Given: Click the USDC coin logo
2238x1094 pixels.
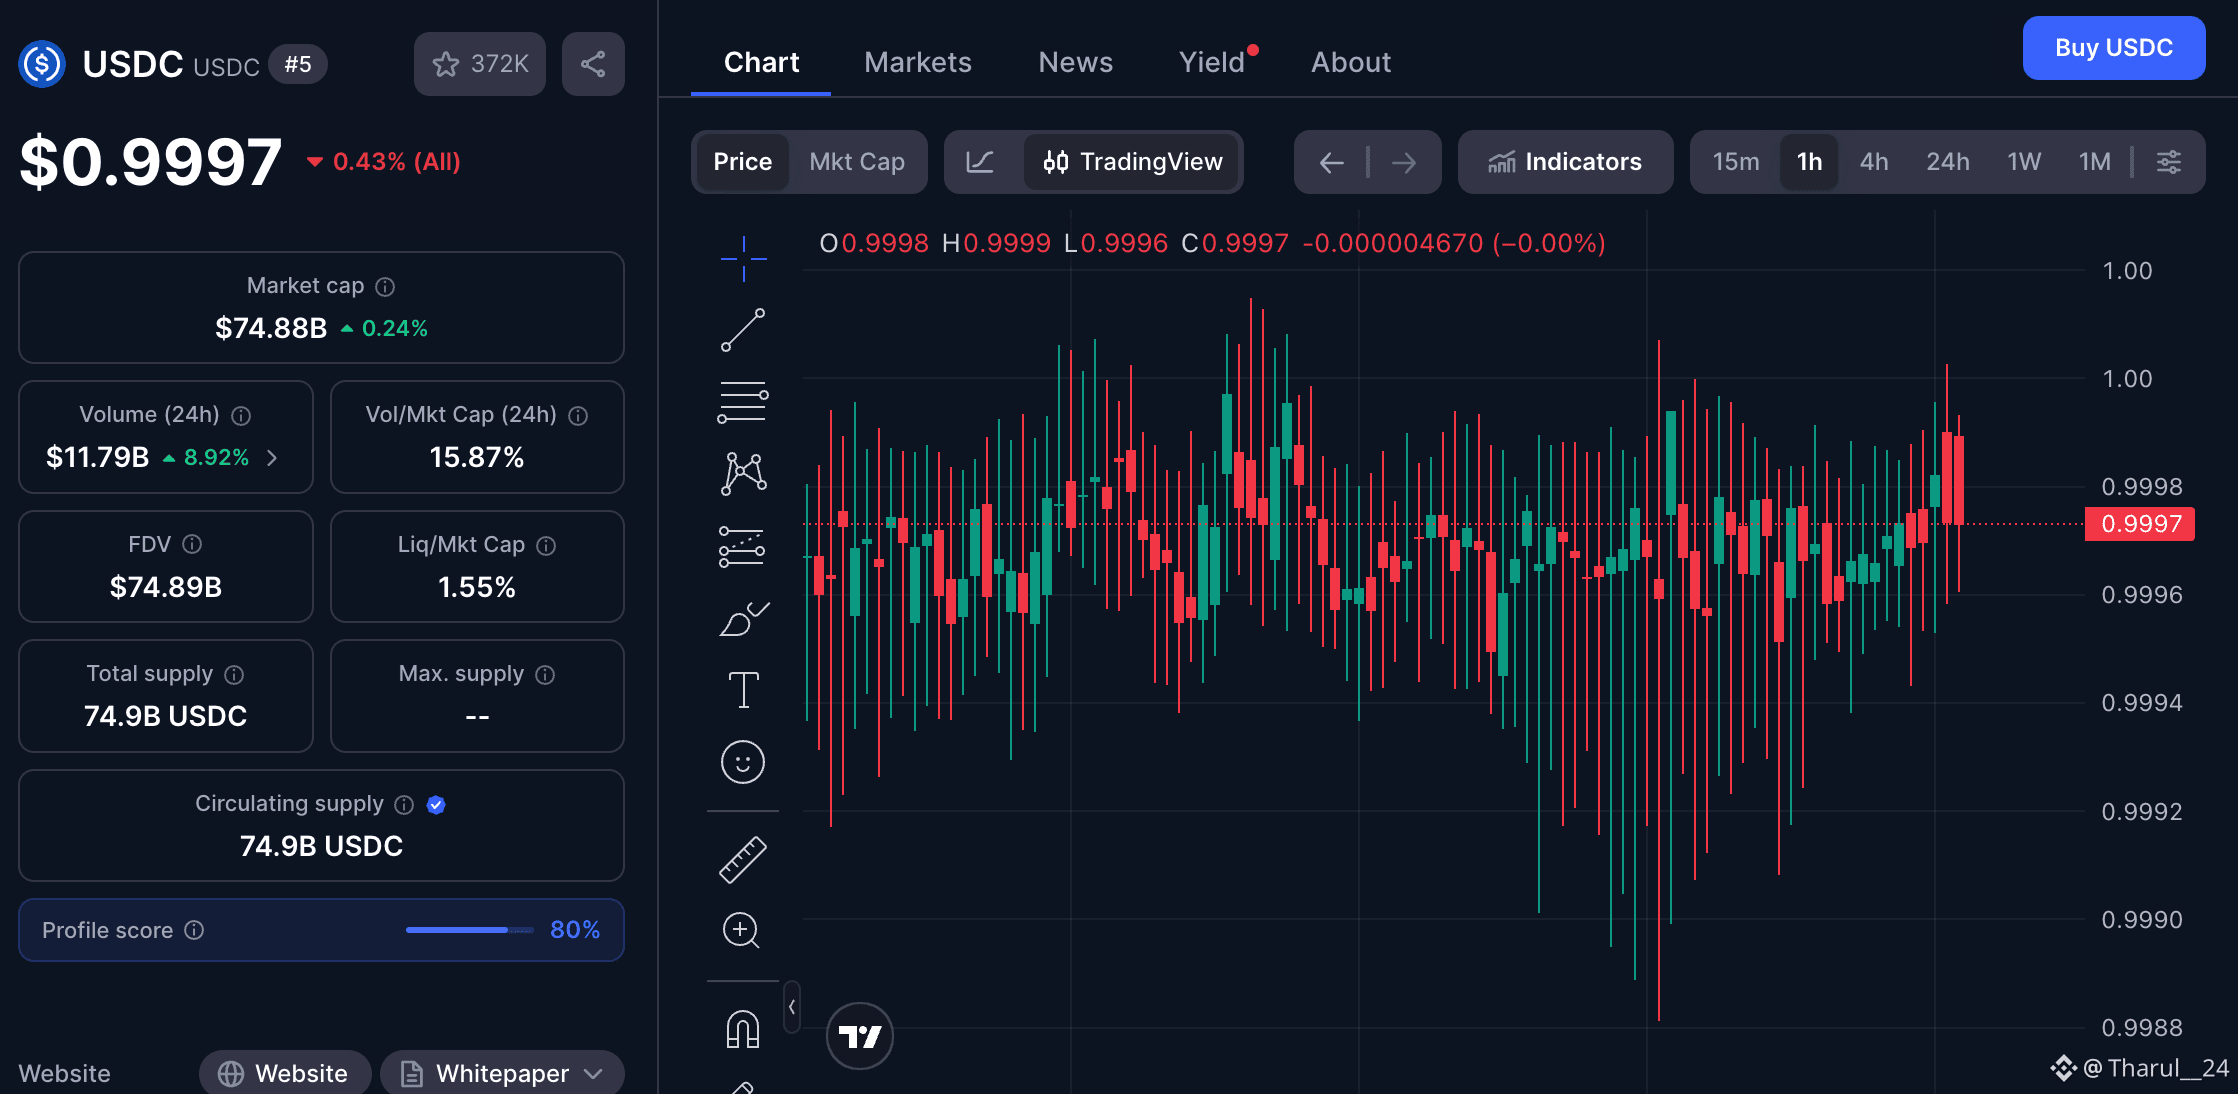Looking at the screenshot, I should 42,64.
